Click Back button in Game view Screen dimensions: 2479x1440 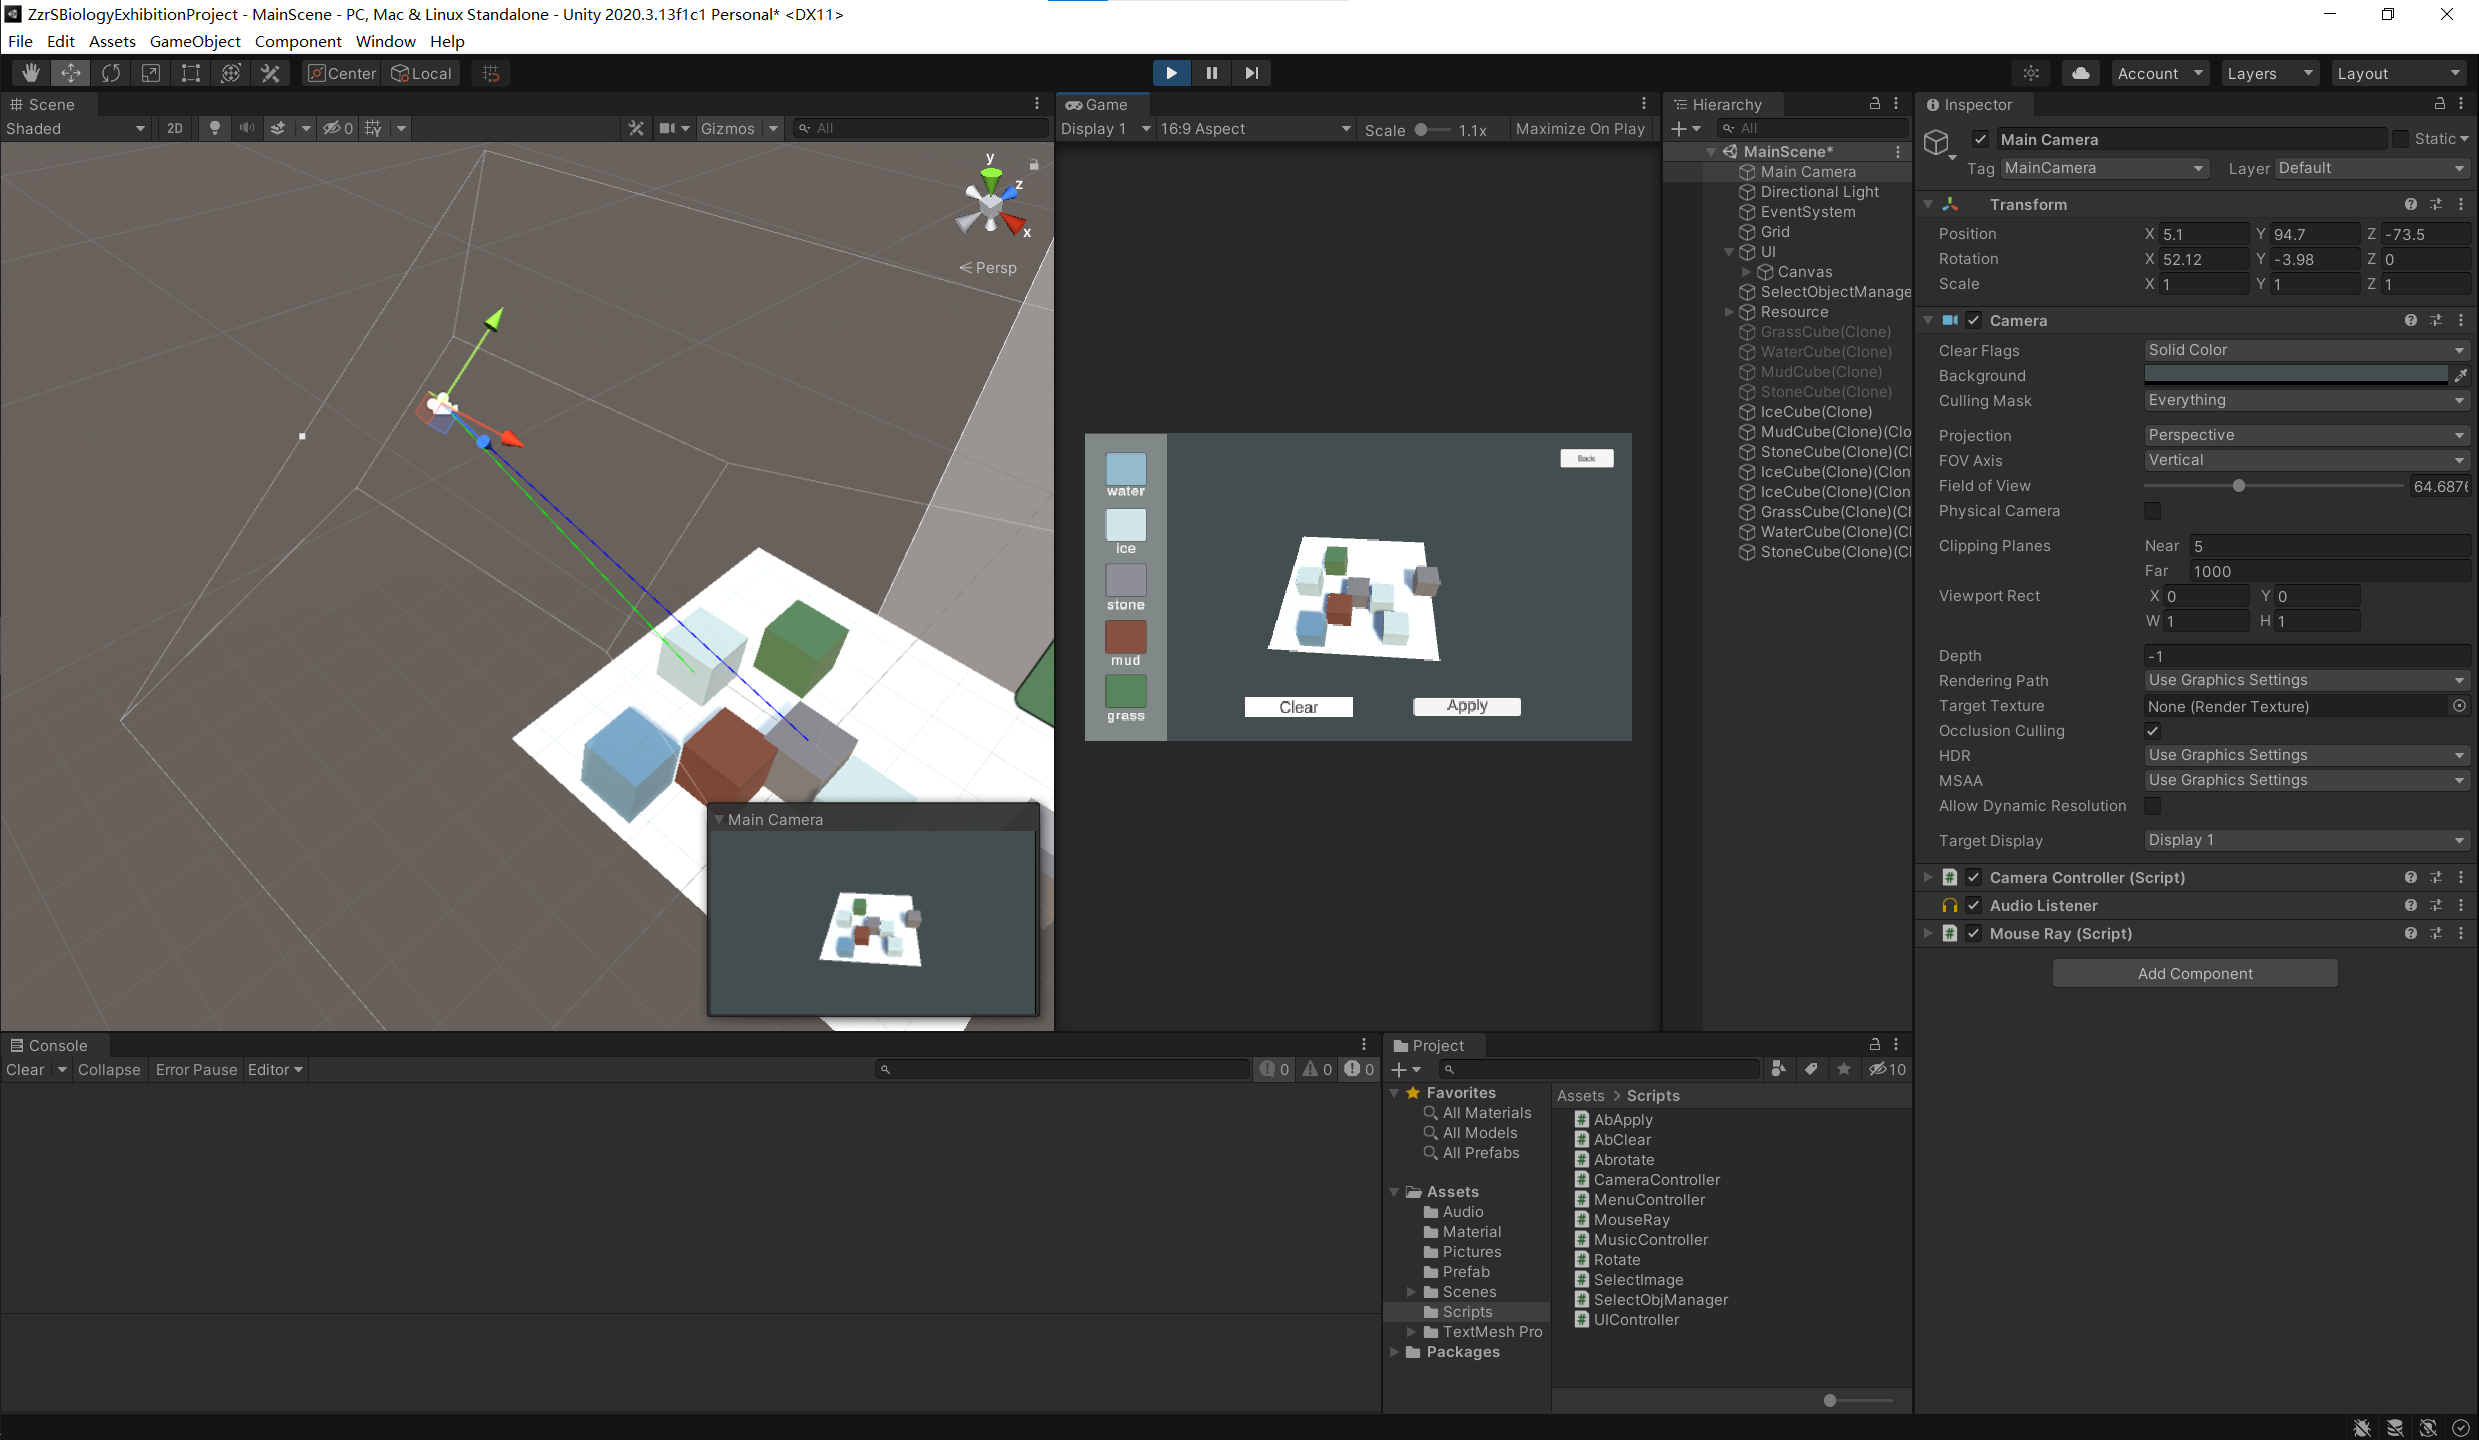(x=1587, y=458)
